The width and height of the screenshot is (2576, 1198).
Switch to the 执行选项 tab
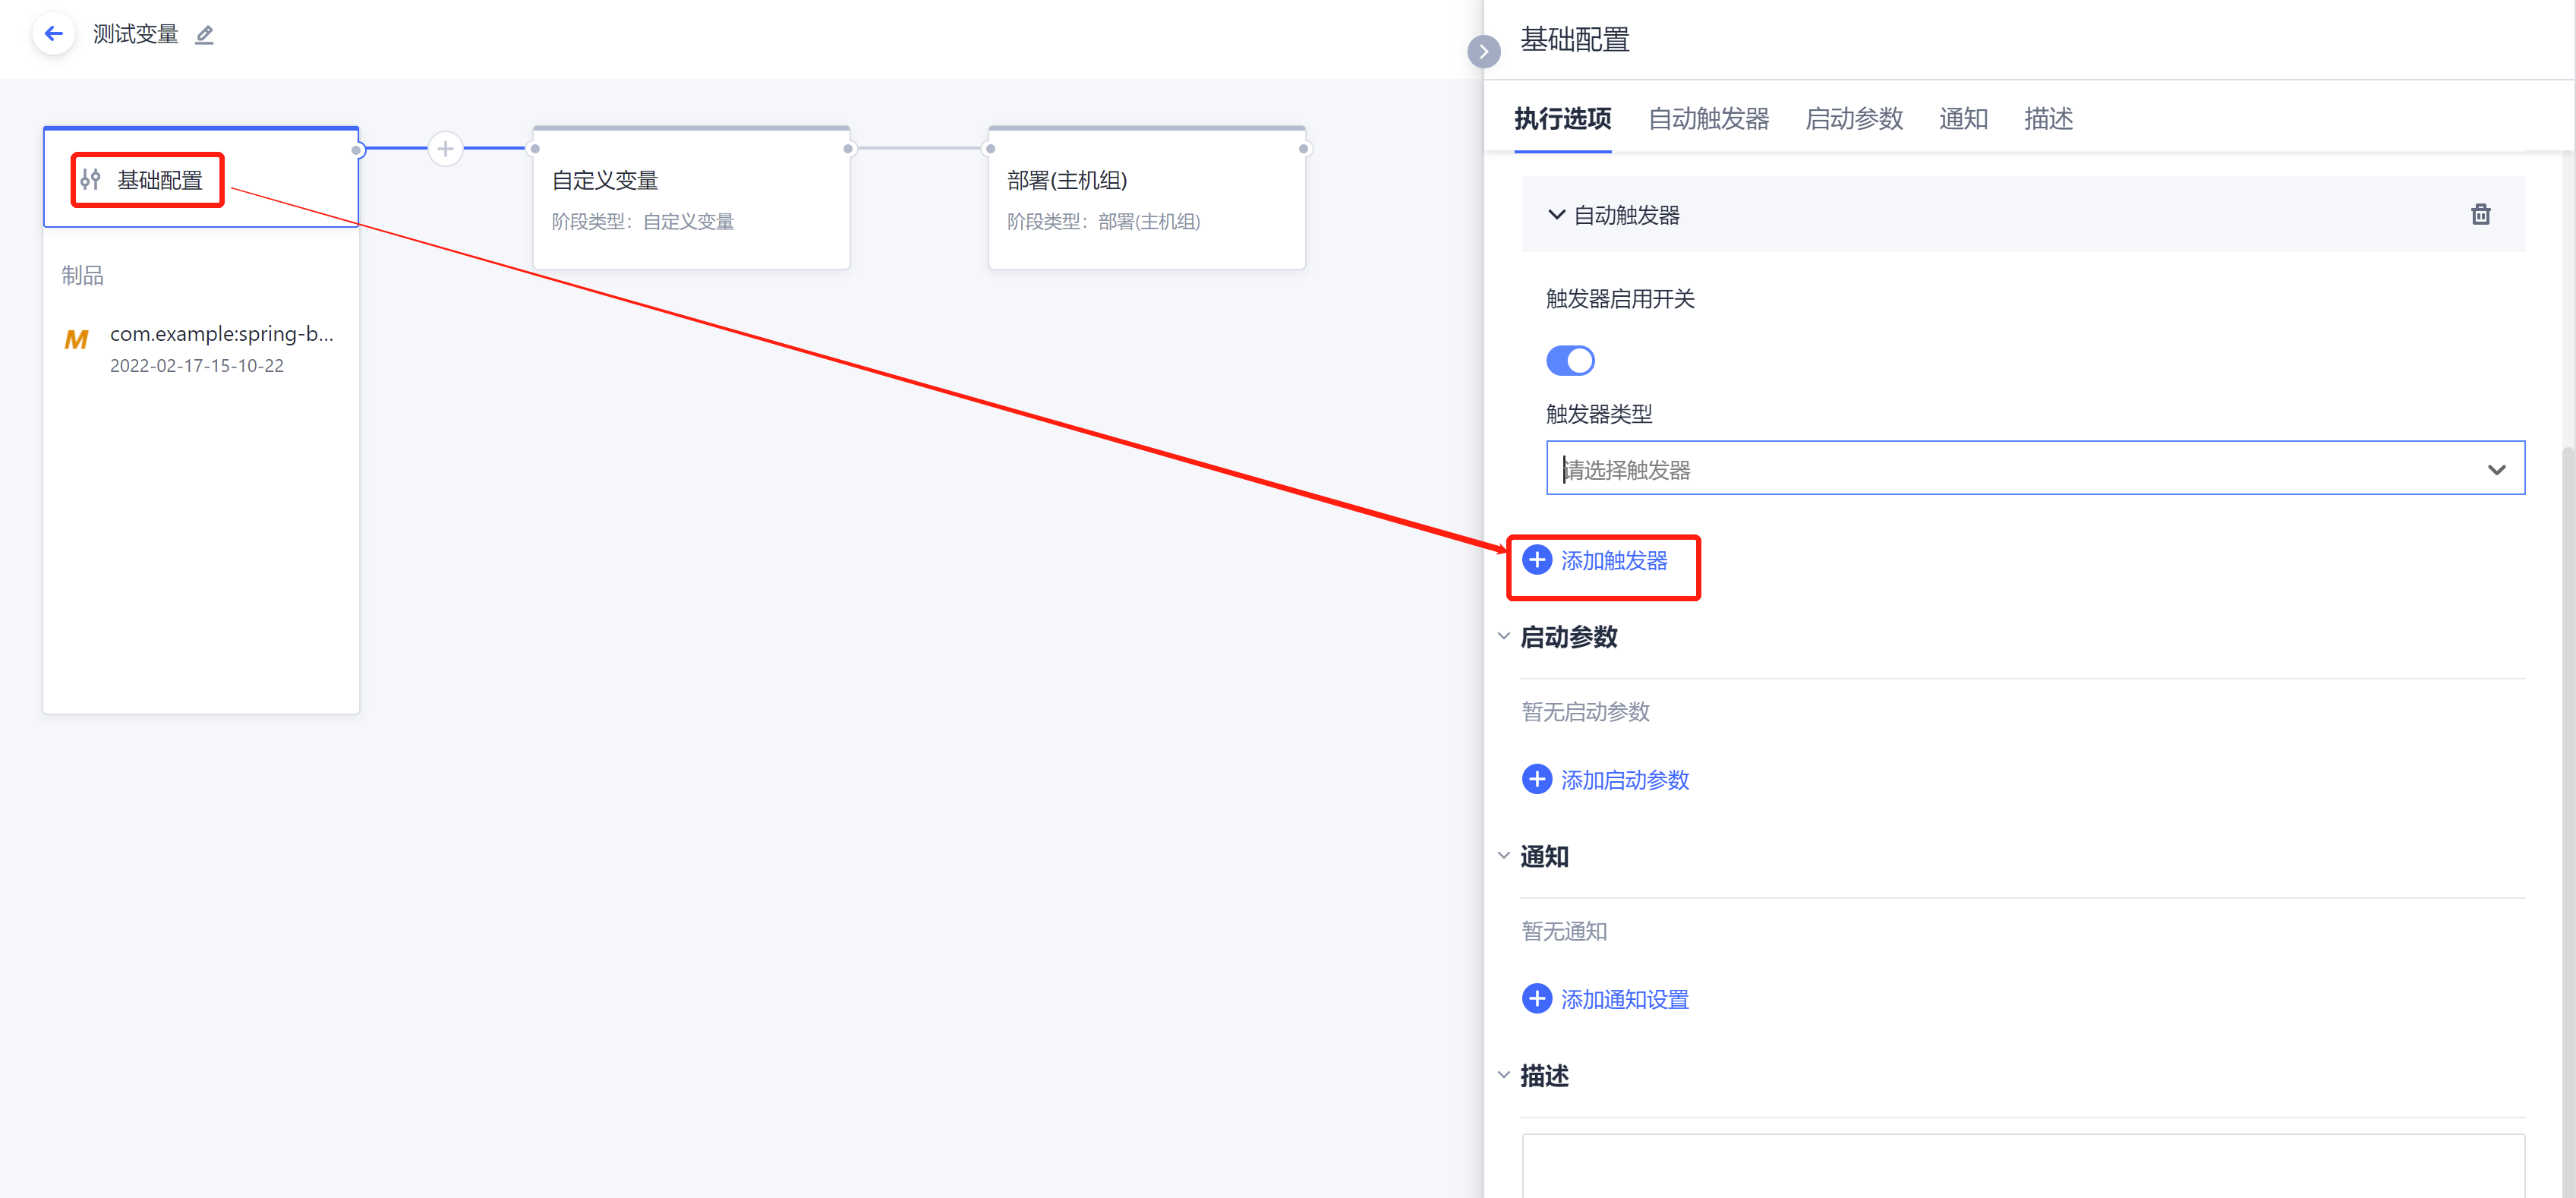[1562, 119]
